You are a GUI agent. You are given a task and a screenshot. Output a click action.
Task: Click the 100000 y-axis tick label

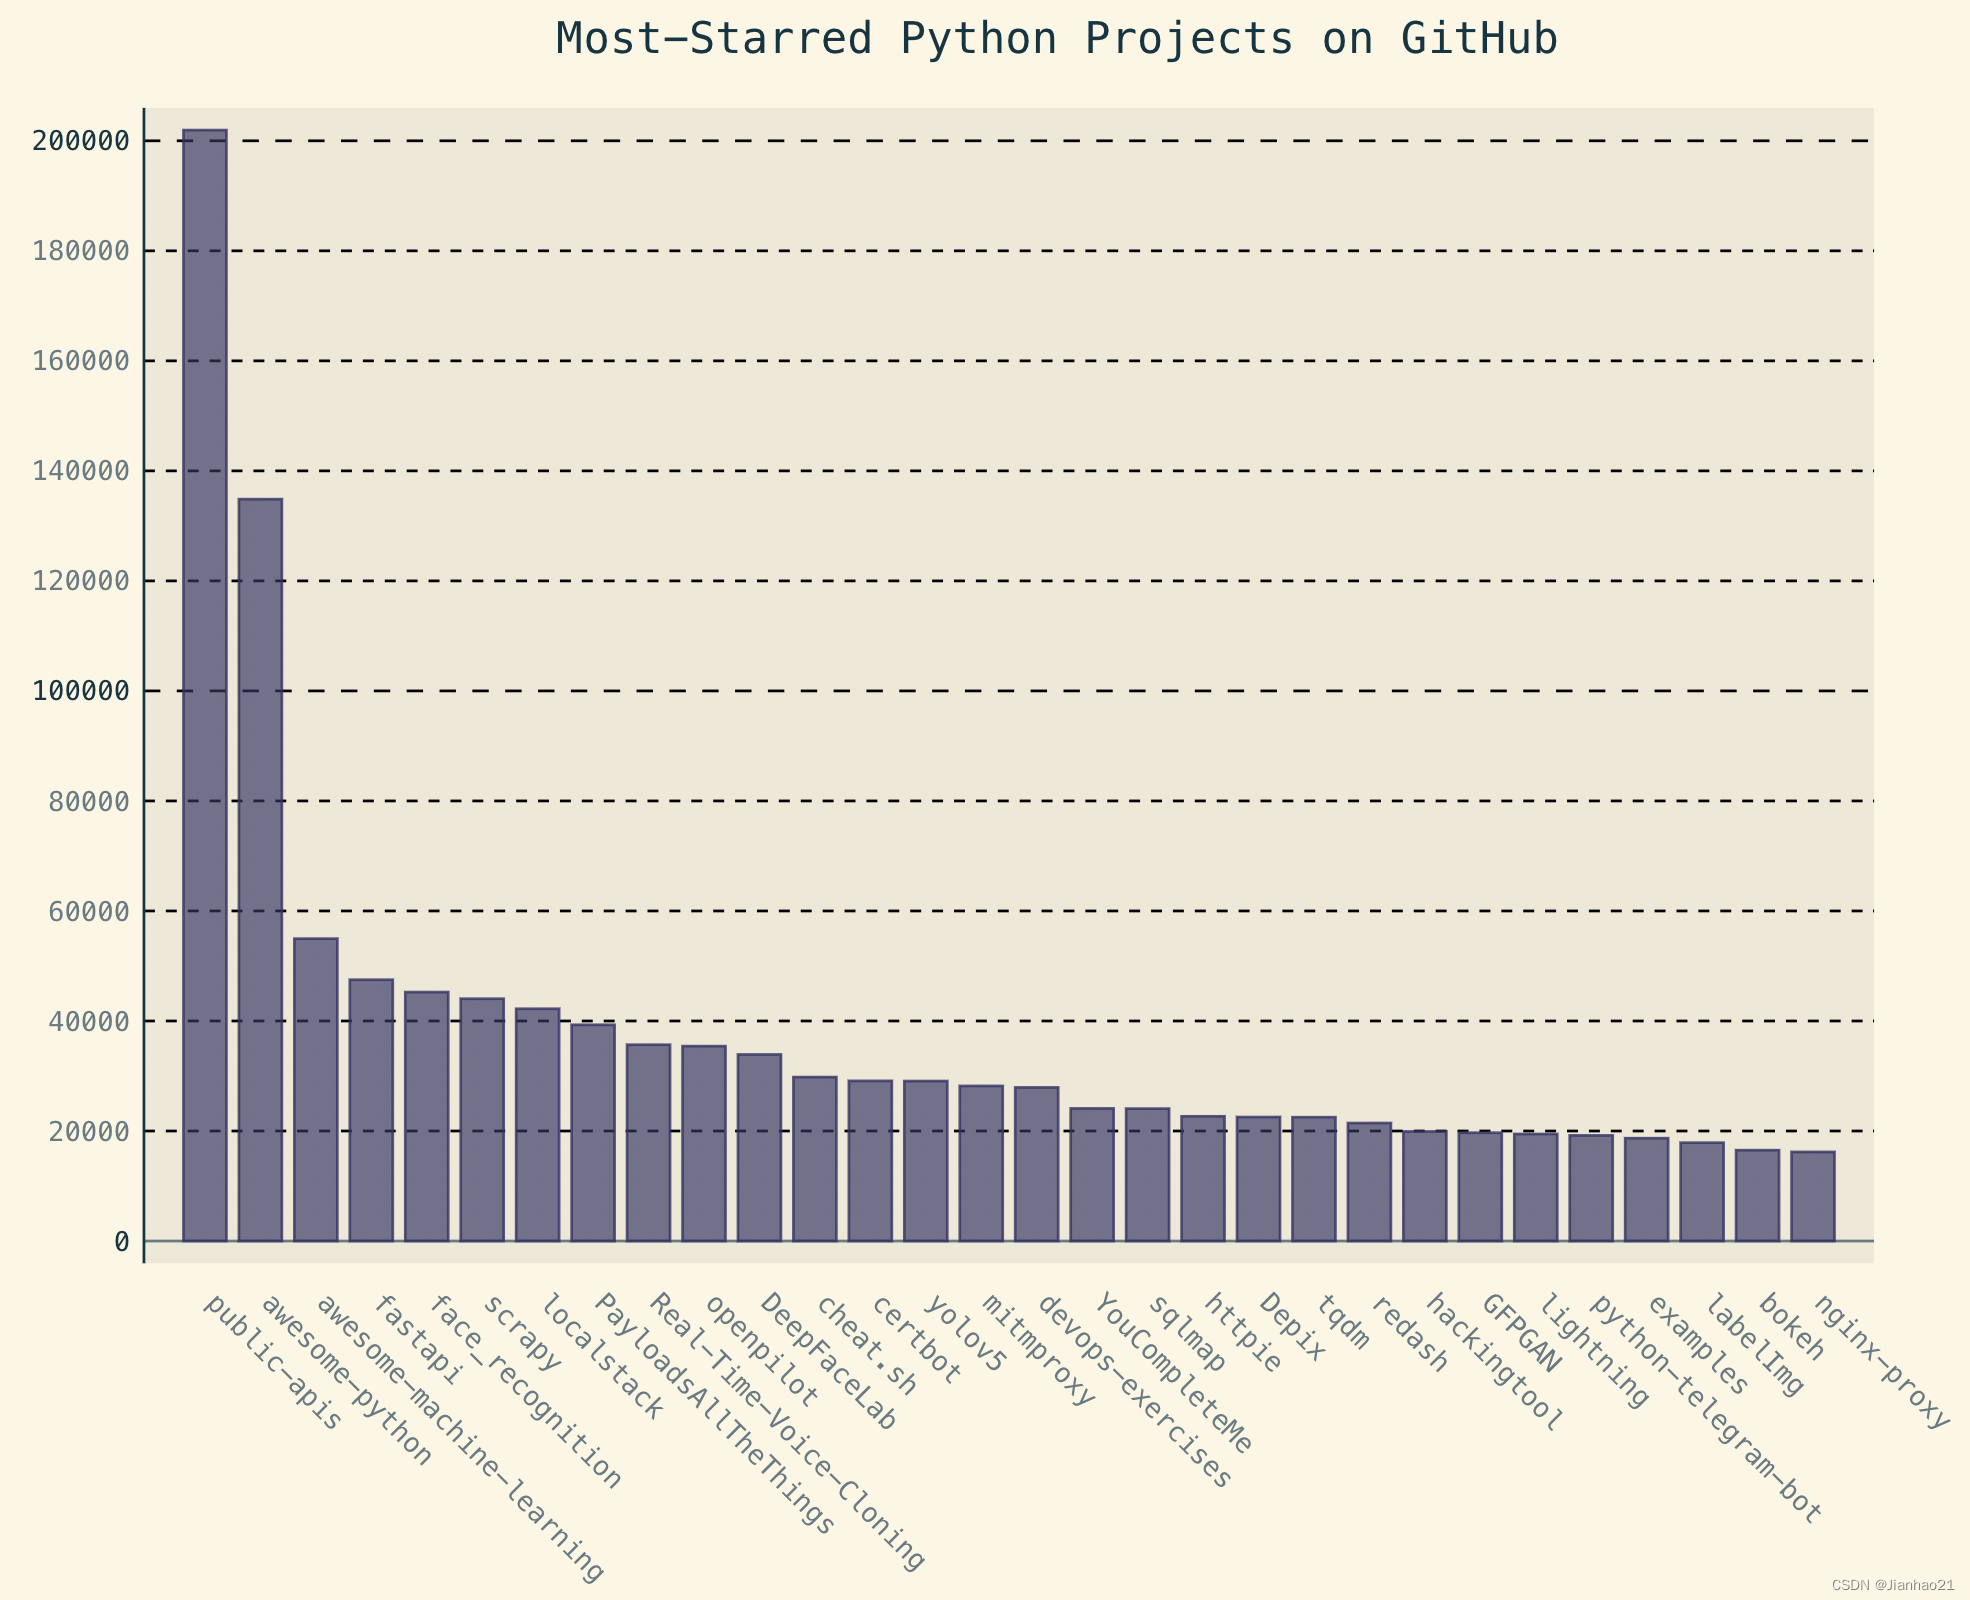click(x=81, y=691)
